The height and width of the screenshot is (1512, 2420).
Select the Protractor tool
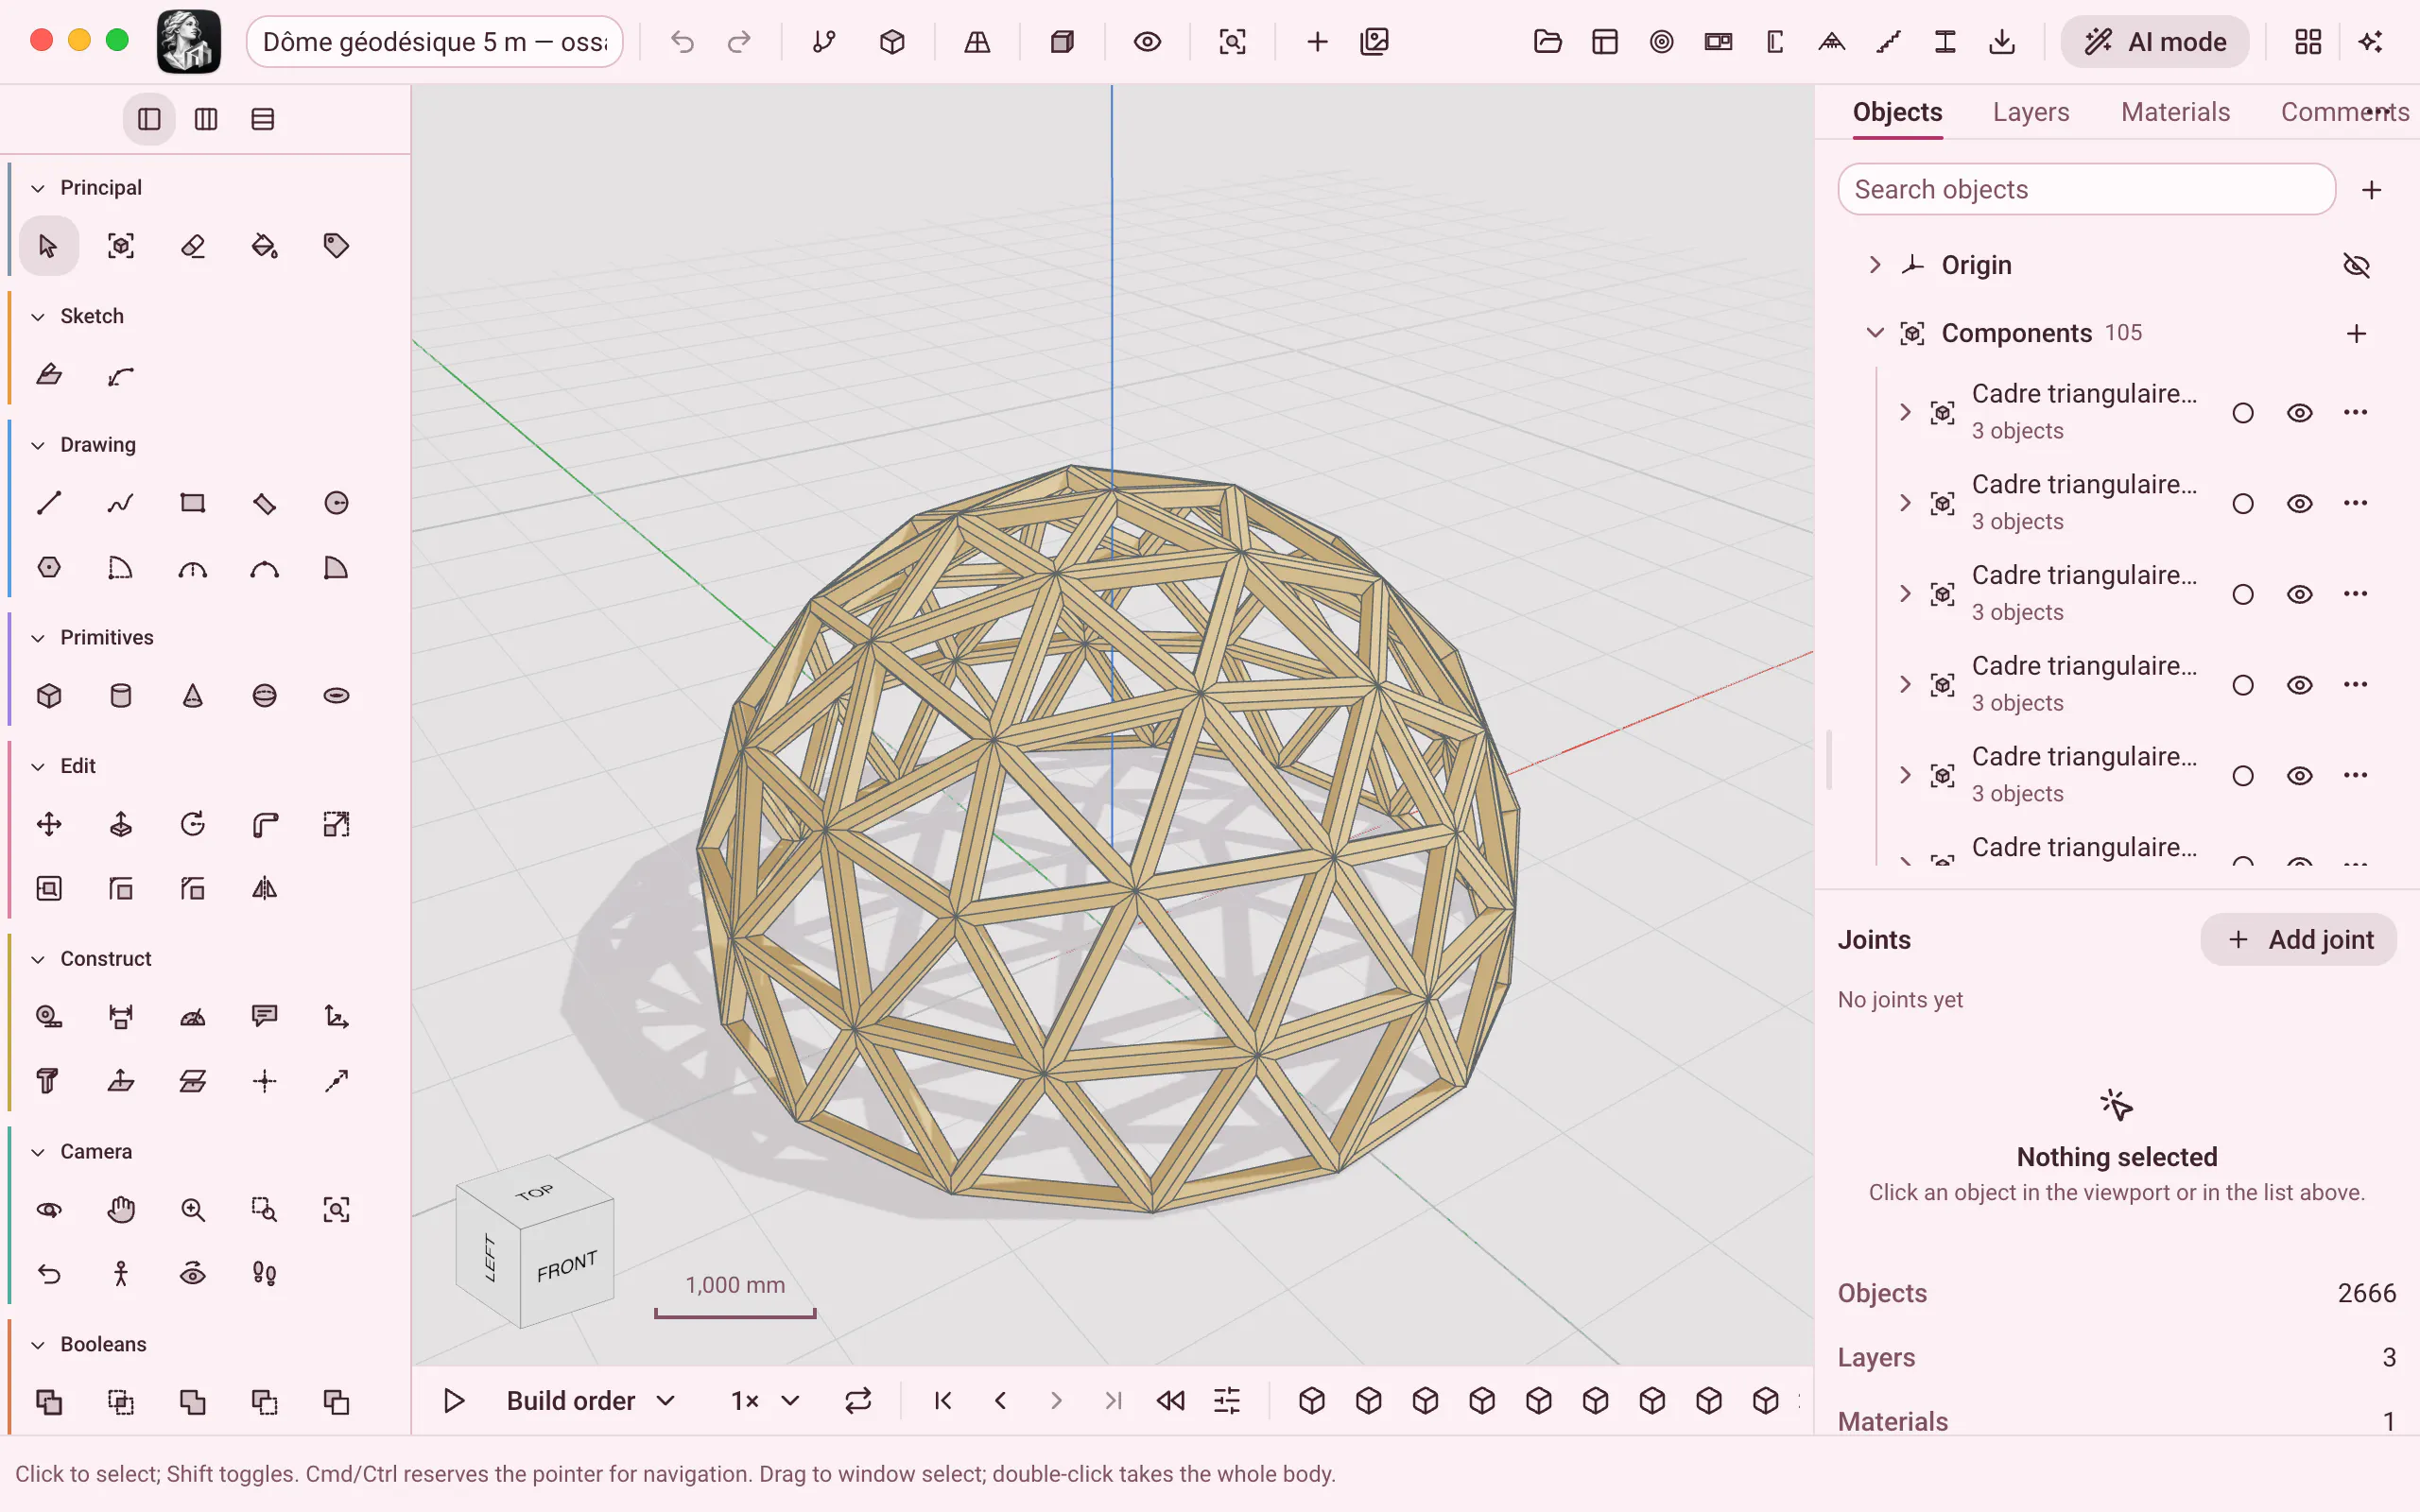click(192, 1017)
